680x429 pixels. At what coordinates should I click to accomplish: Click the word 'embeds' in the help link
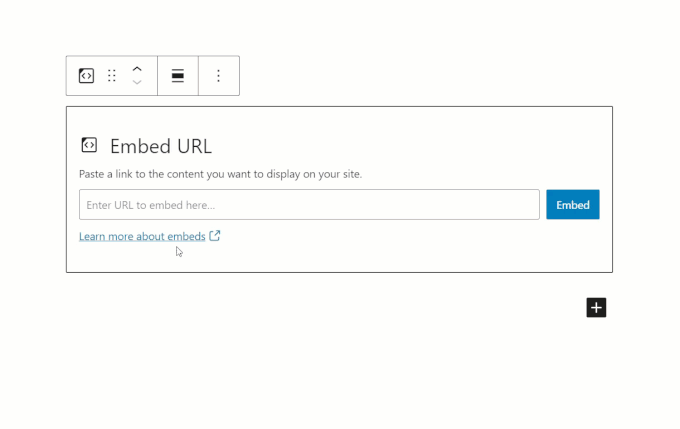point(186,236)
